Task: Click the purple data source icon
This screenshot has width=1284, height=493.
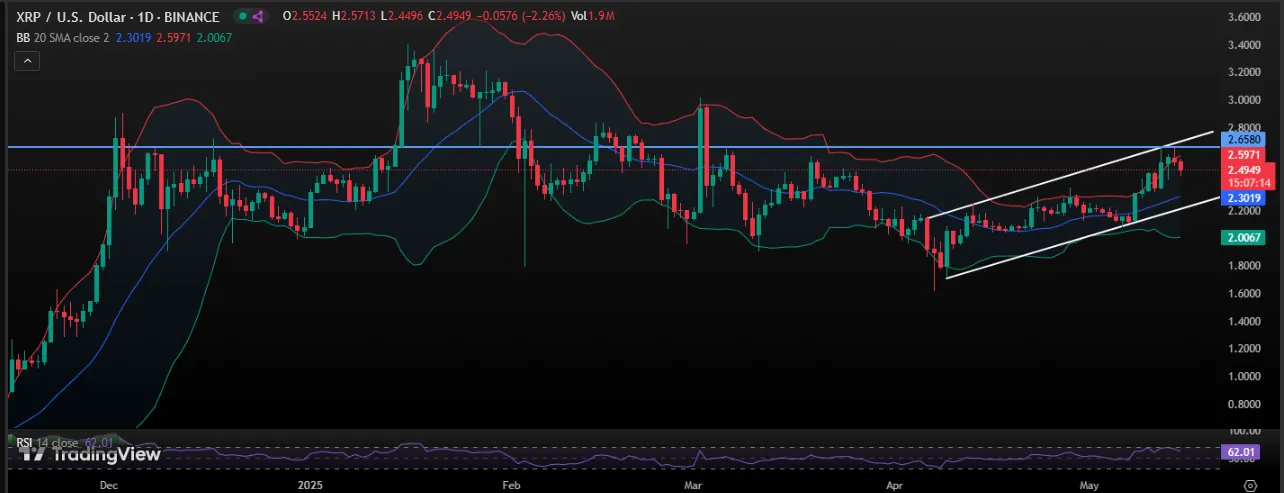Action: [x=258, y=17]
